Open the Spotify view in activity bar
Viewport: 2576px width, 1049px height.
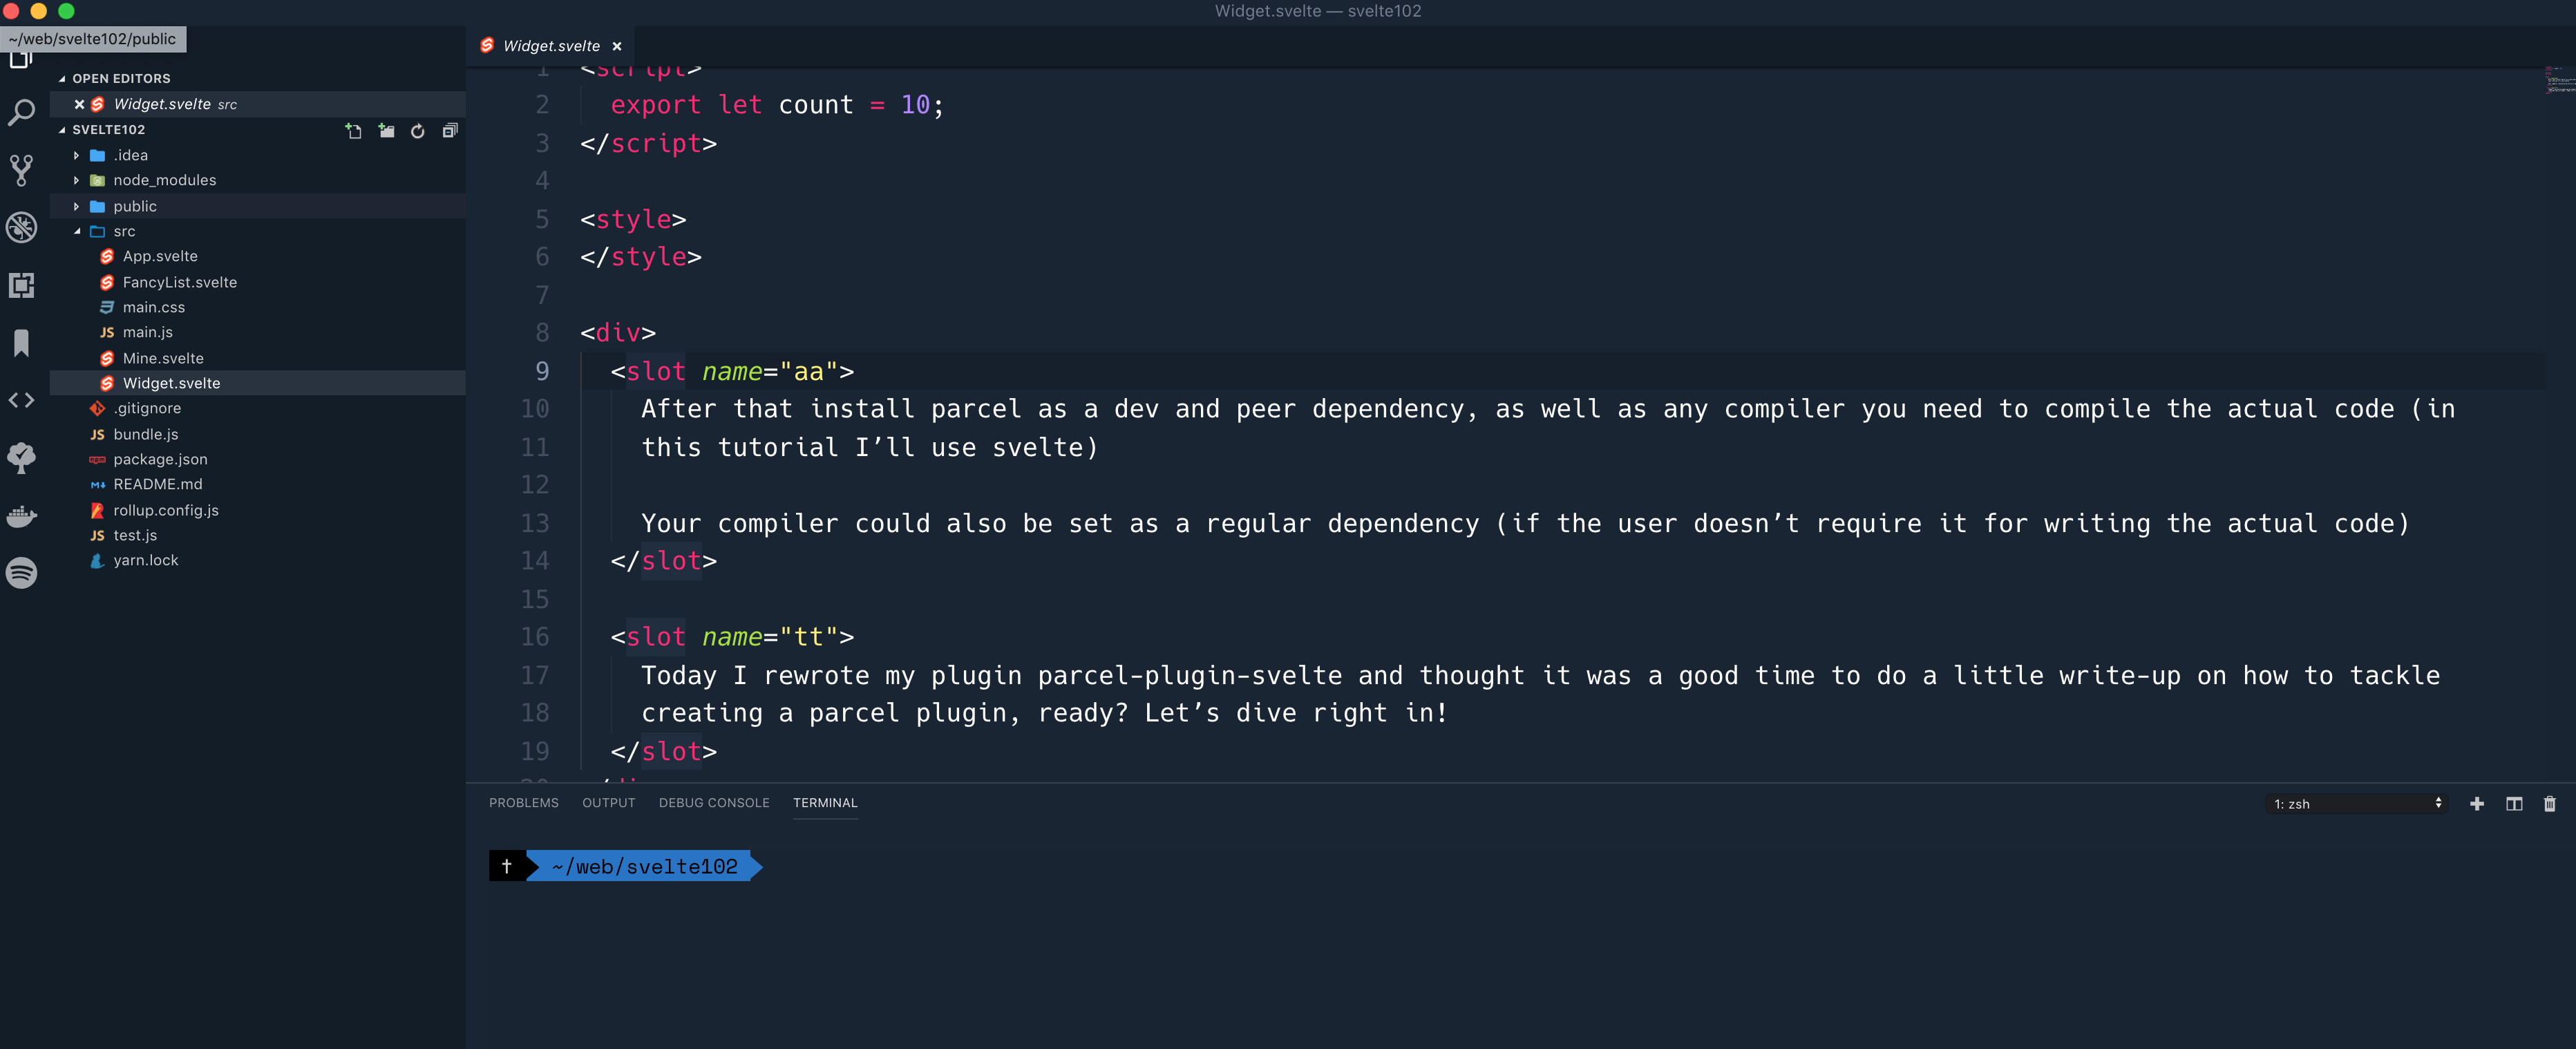point(21,573)
